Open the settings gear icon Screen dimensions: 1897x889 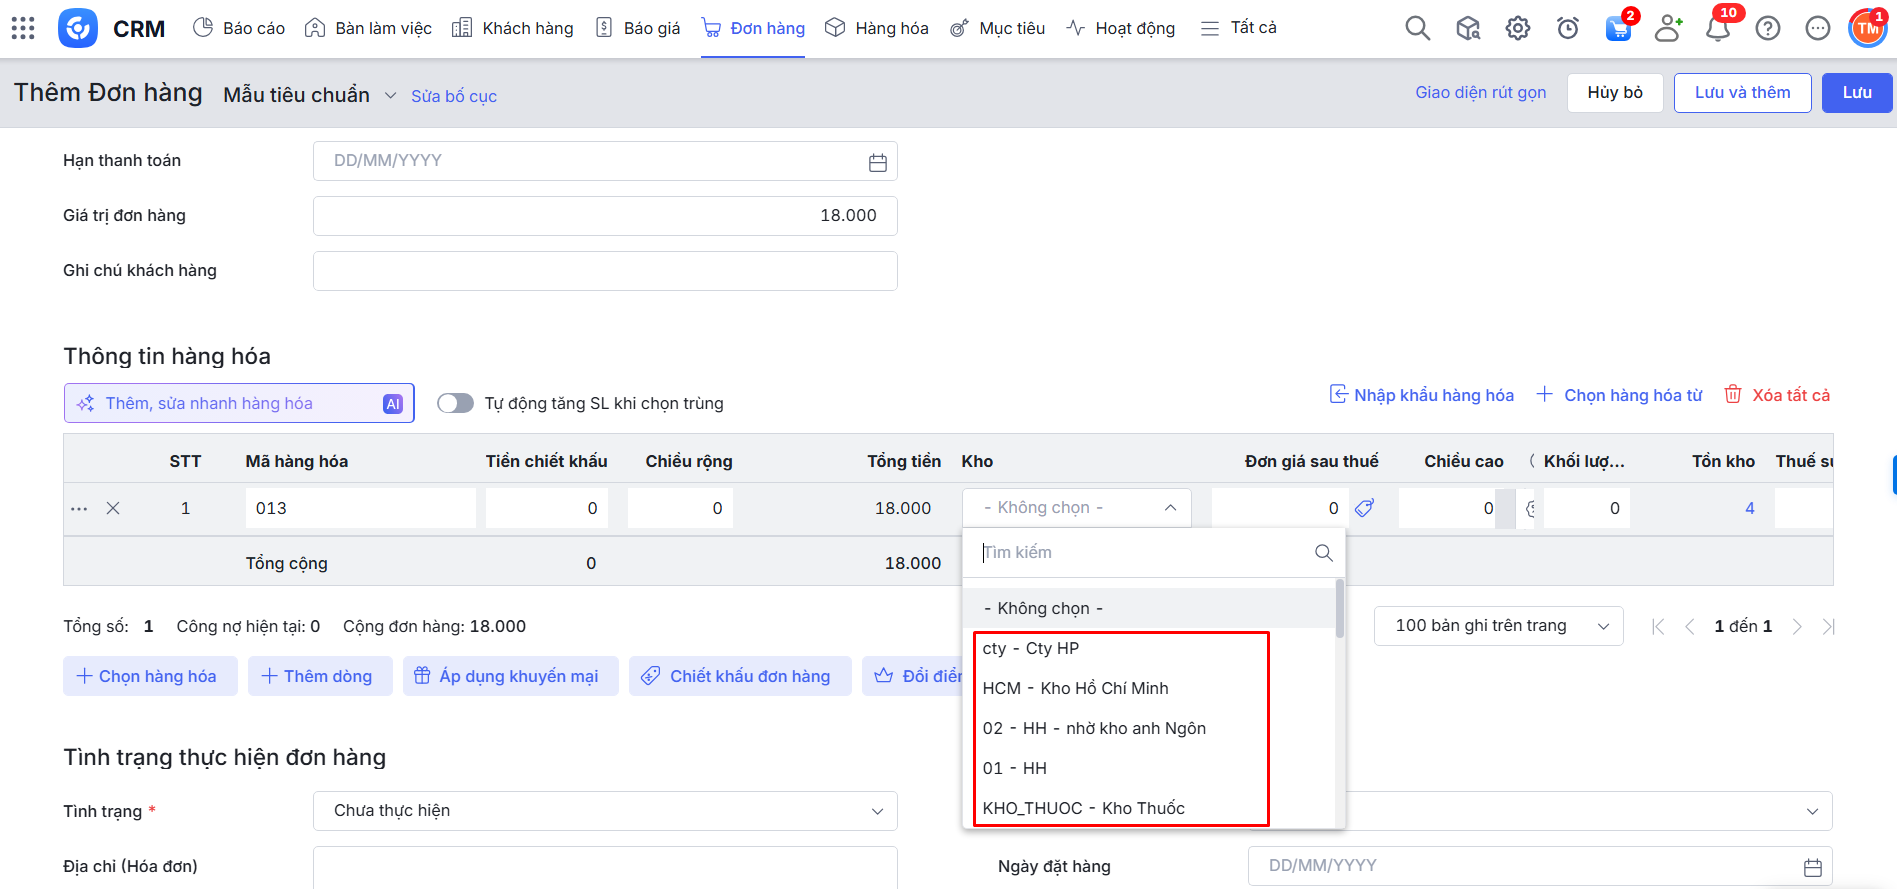coord(1517,28)
